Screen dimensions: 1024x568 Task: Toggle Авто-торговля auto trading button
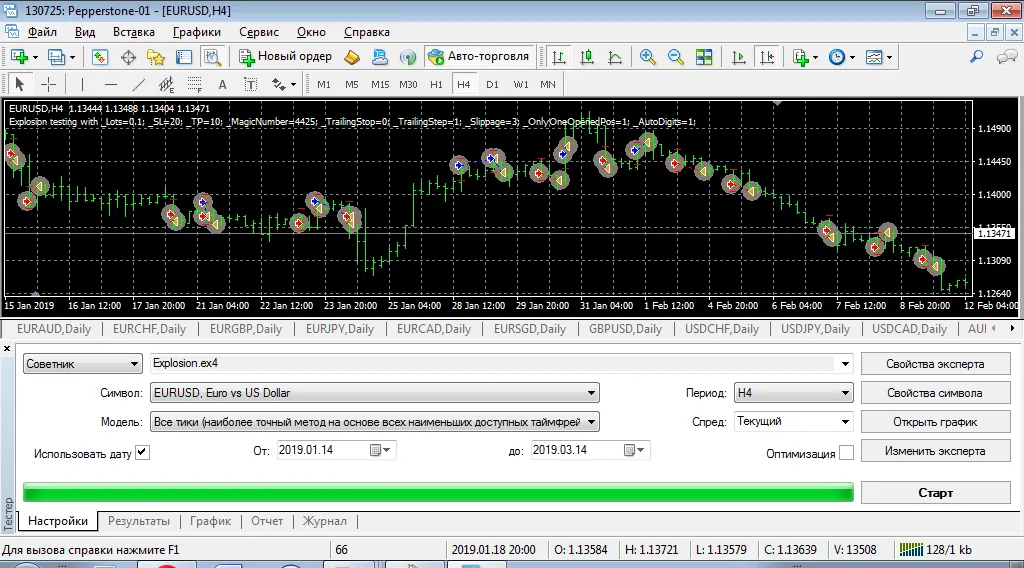(x=479, y=57)
